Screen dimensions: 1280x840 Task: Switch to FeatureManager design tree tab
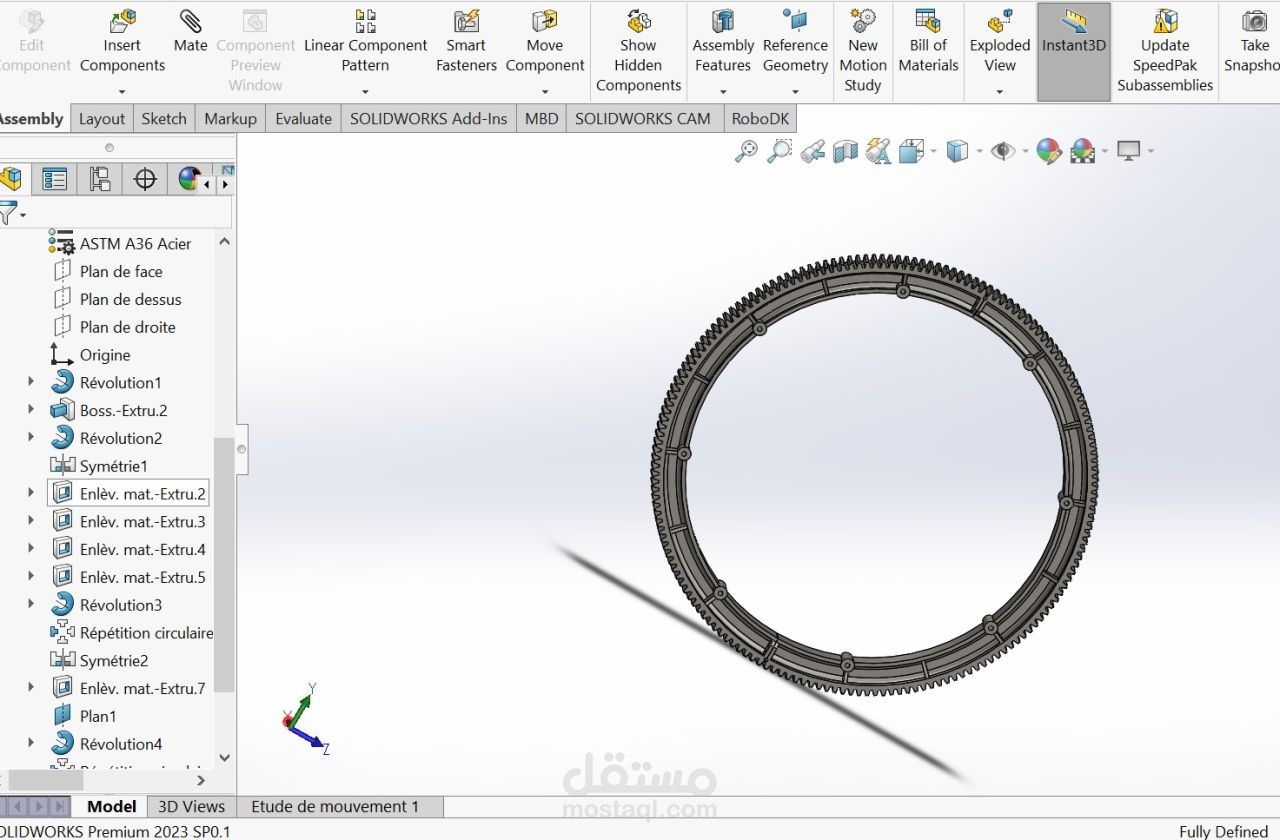pyautogui.click(x=11, y=179)
